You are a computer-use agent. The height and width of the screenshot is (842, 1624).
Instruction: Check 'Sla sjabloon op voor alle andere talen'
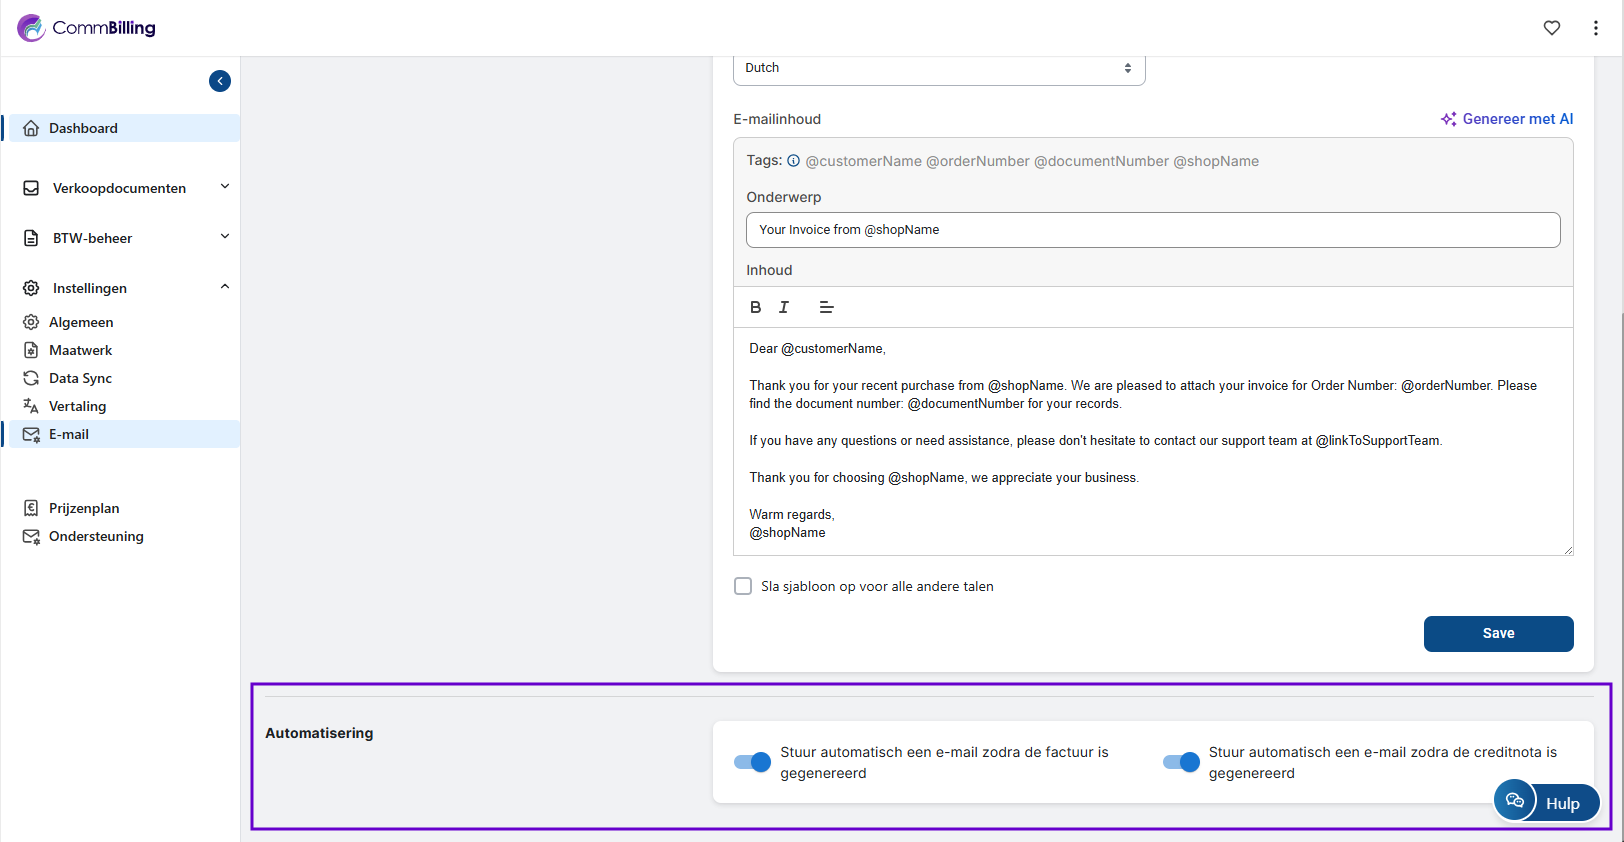[x=743, y=586]
